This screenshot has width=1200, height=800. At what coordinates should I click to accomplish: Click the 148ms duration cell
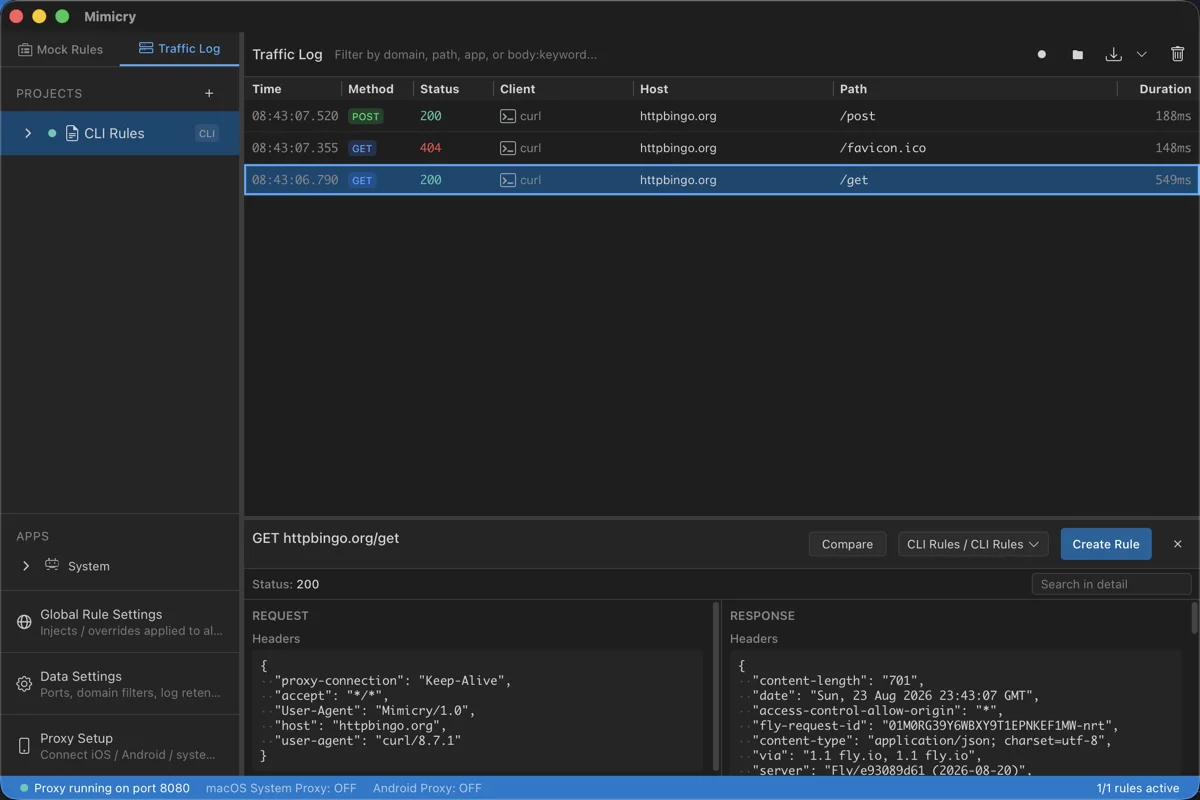coord(1174,148)
